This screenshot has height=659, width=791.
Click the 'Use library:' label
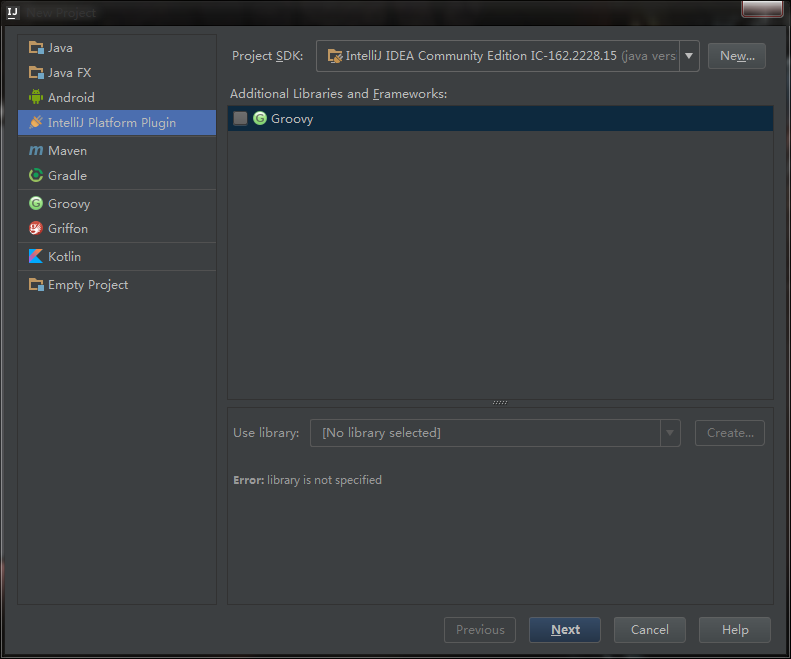pyautogui.click(x=266, y=433)
